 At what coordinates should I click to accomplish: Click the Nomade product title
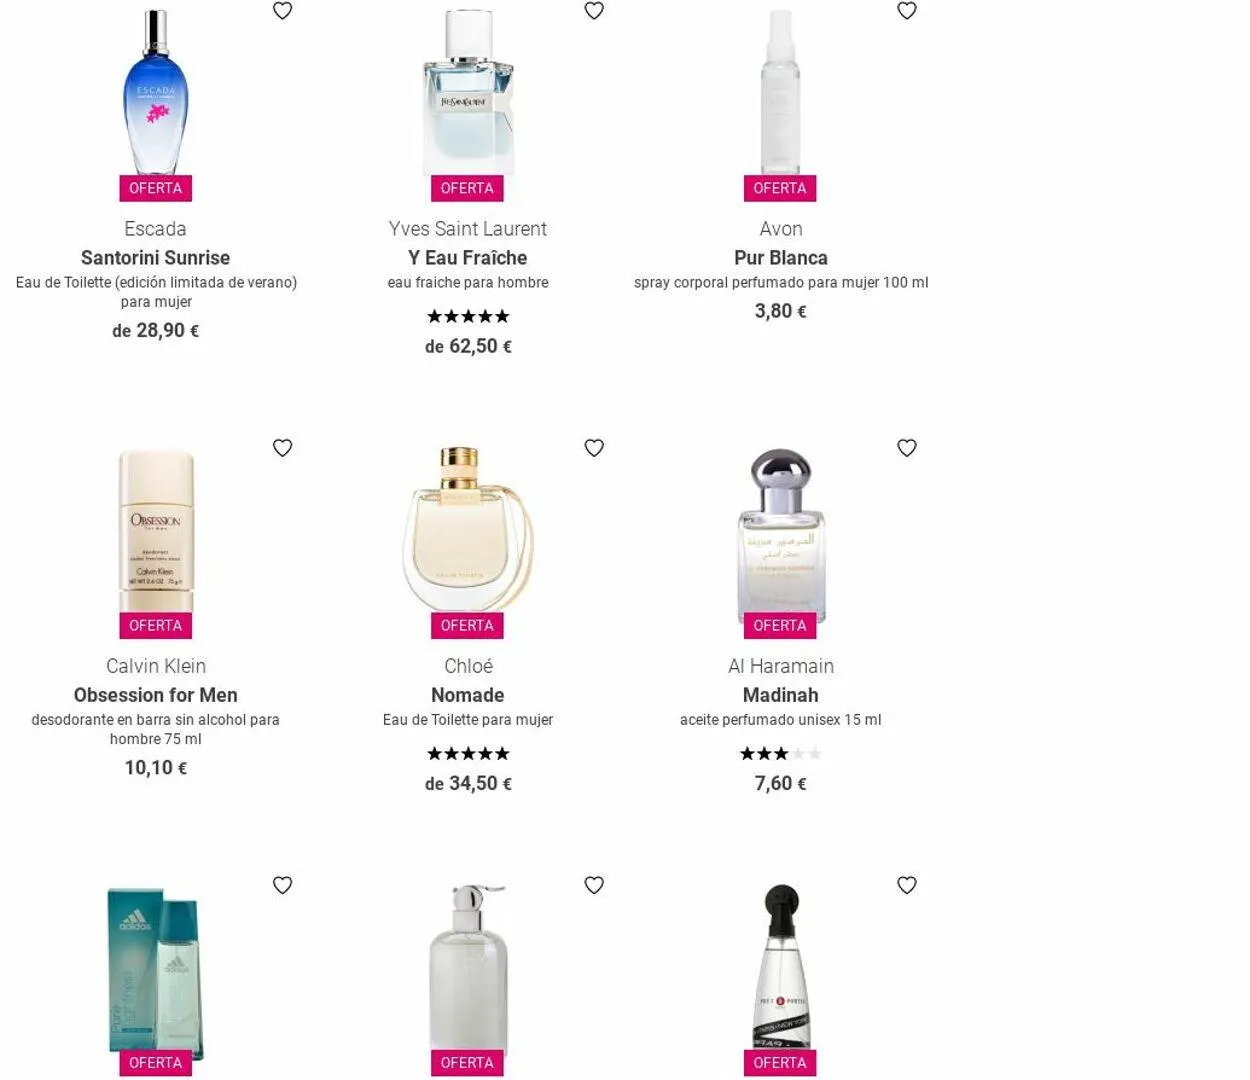(x=467, y=695)
